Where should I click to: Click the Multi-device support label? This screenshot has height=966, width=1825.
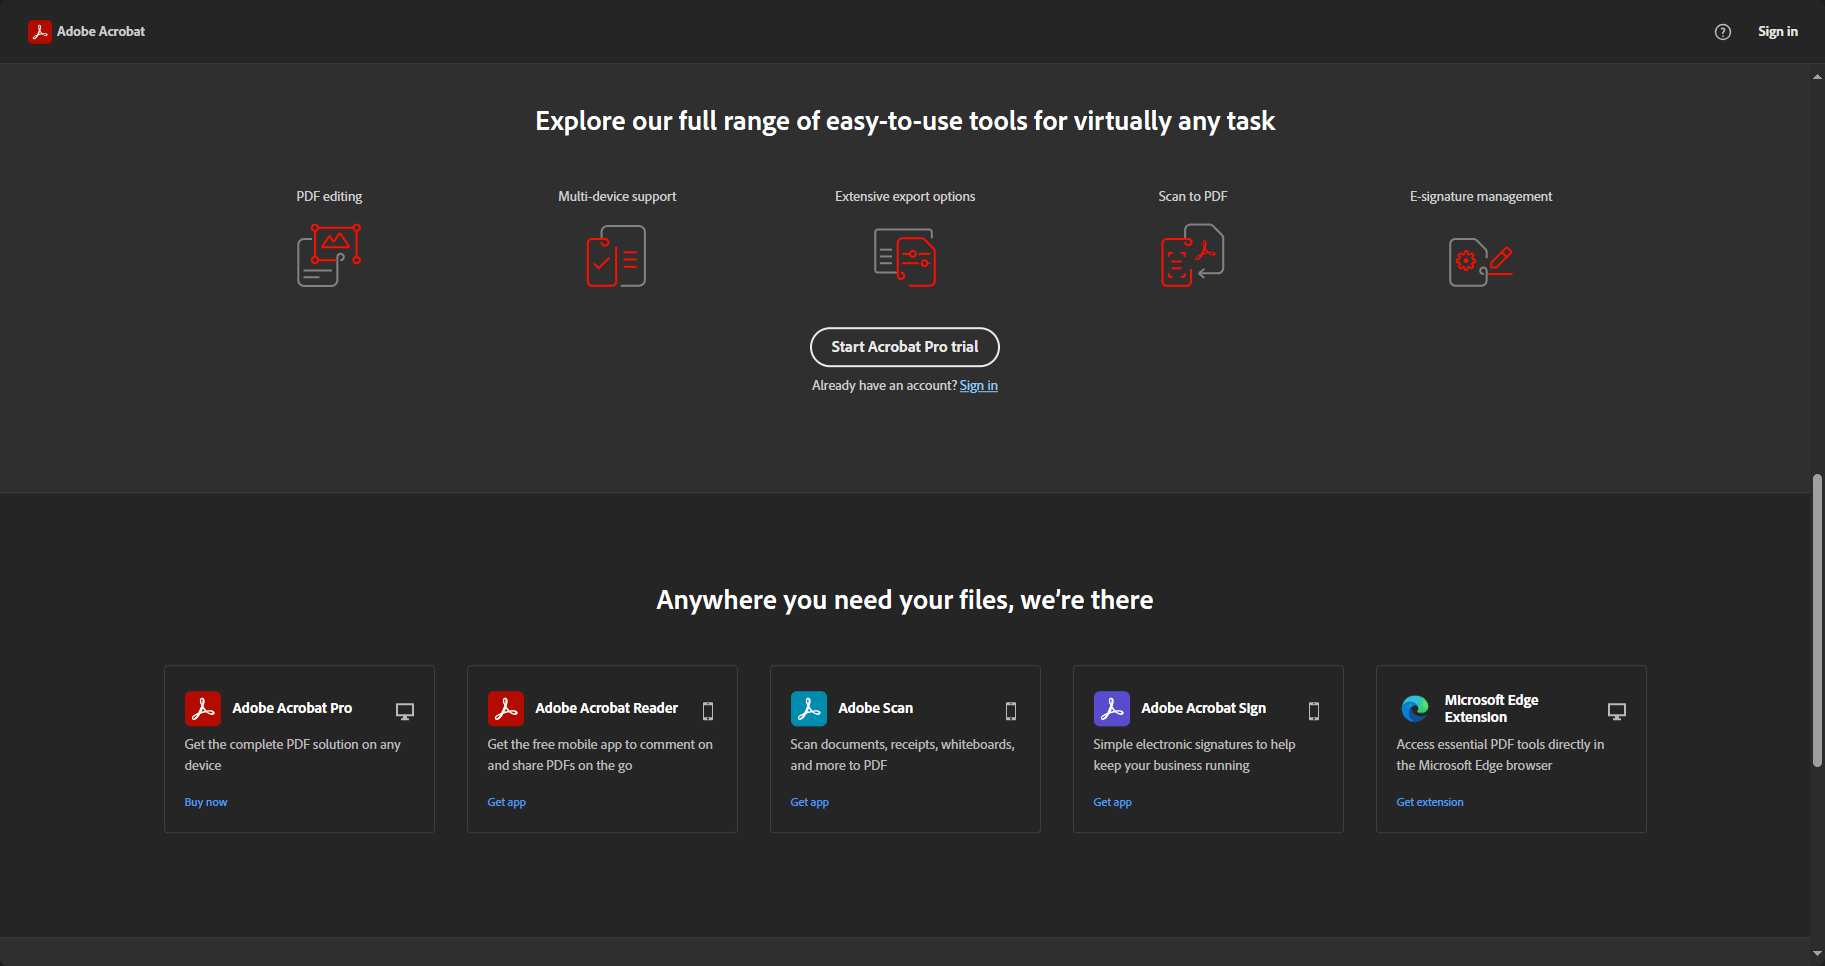[x=617, y=197]
